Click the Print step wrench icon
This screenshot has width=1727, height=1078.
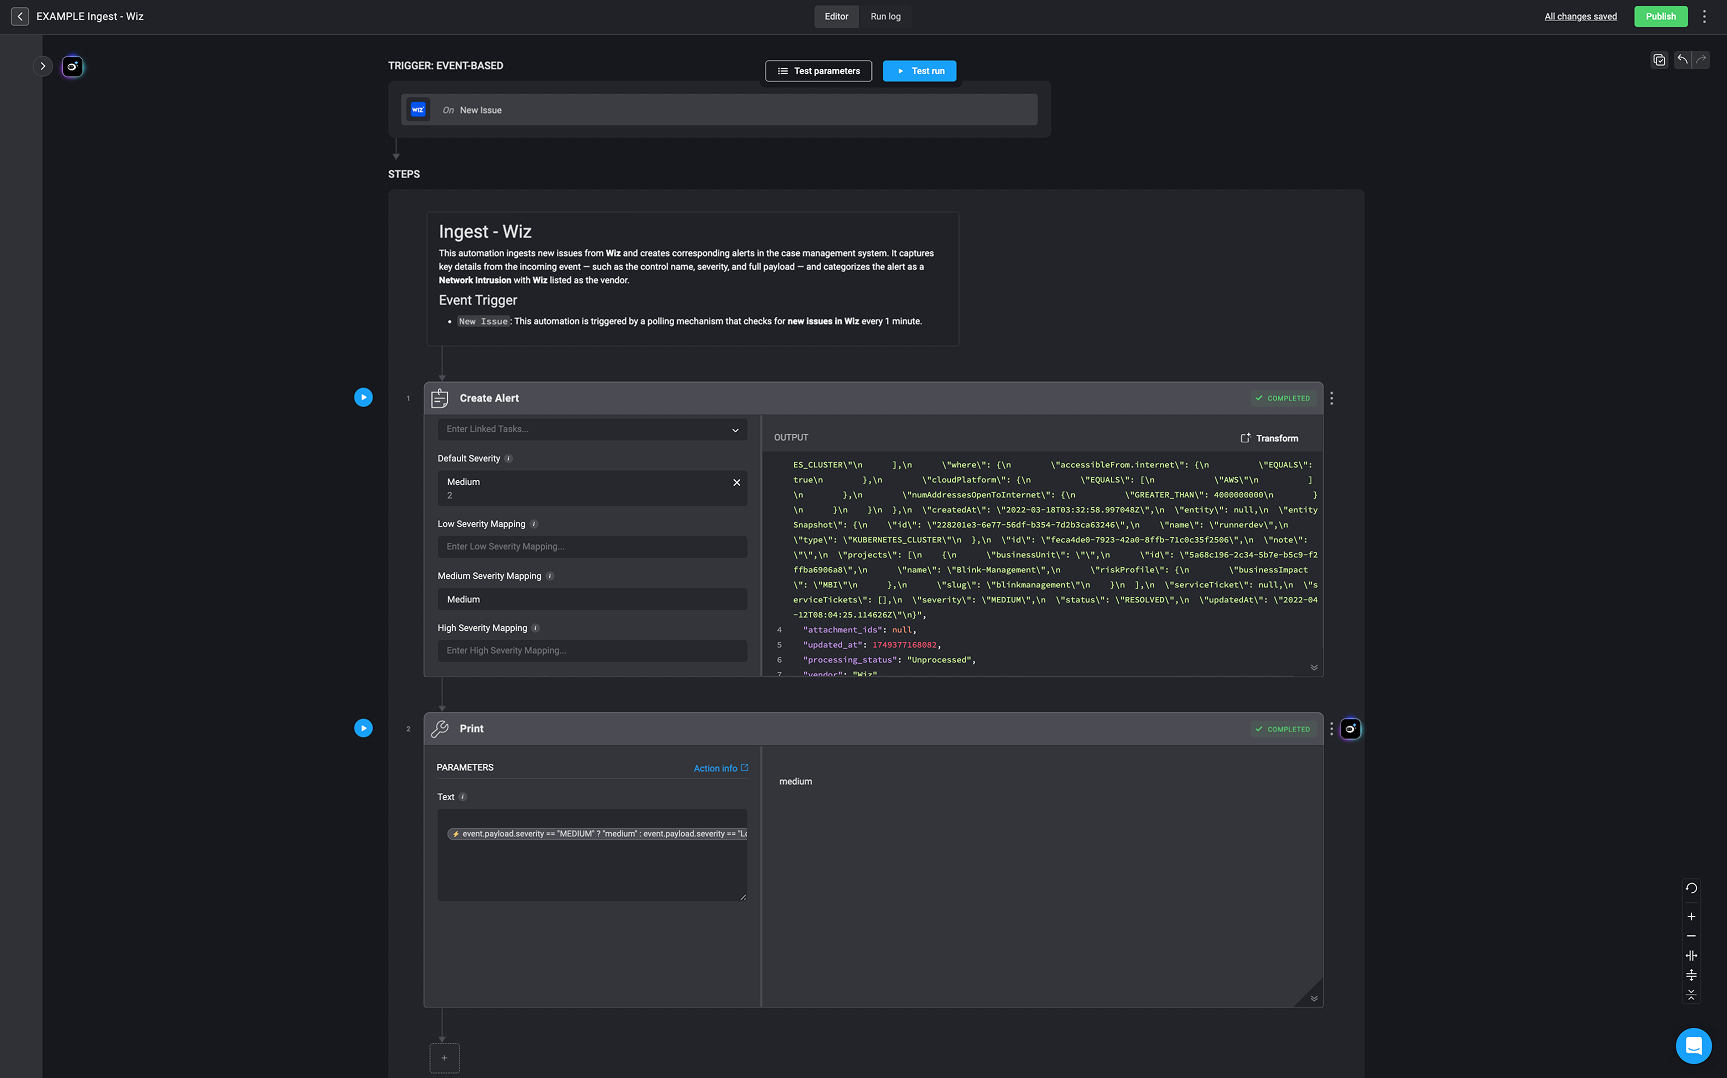pyautogui.click(x=439, y=729)
